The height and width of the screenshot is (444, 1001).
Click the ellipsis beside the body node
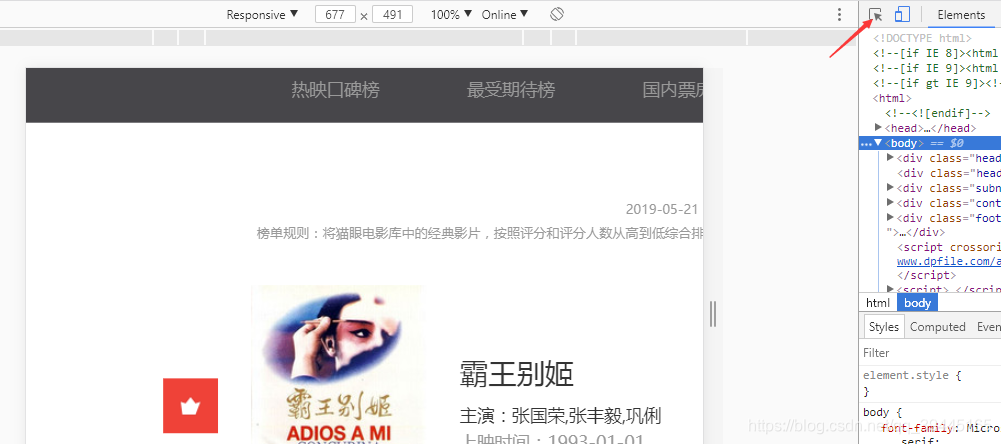tap(866, 144)
